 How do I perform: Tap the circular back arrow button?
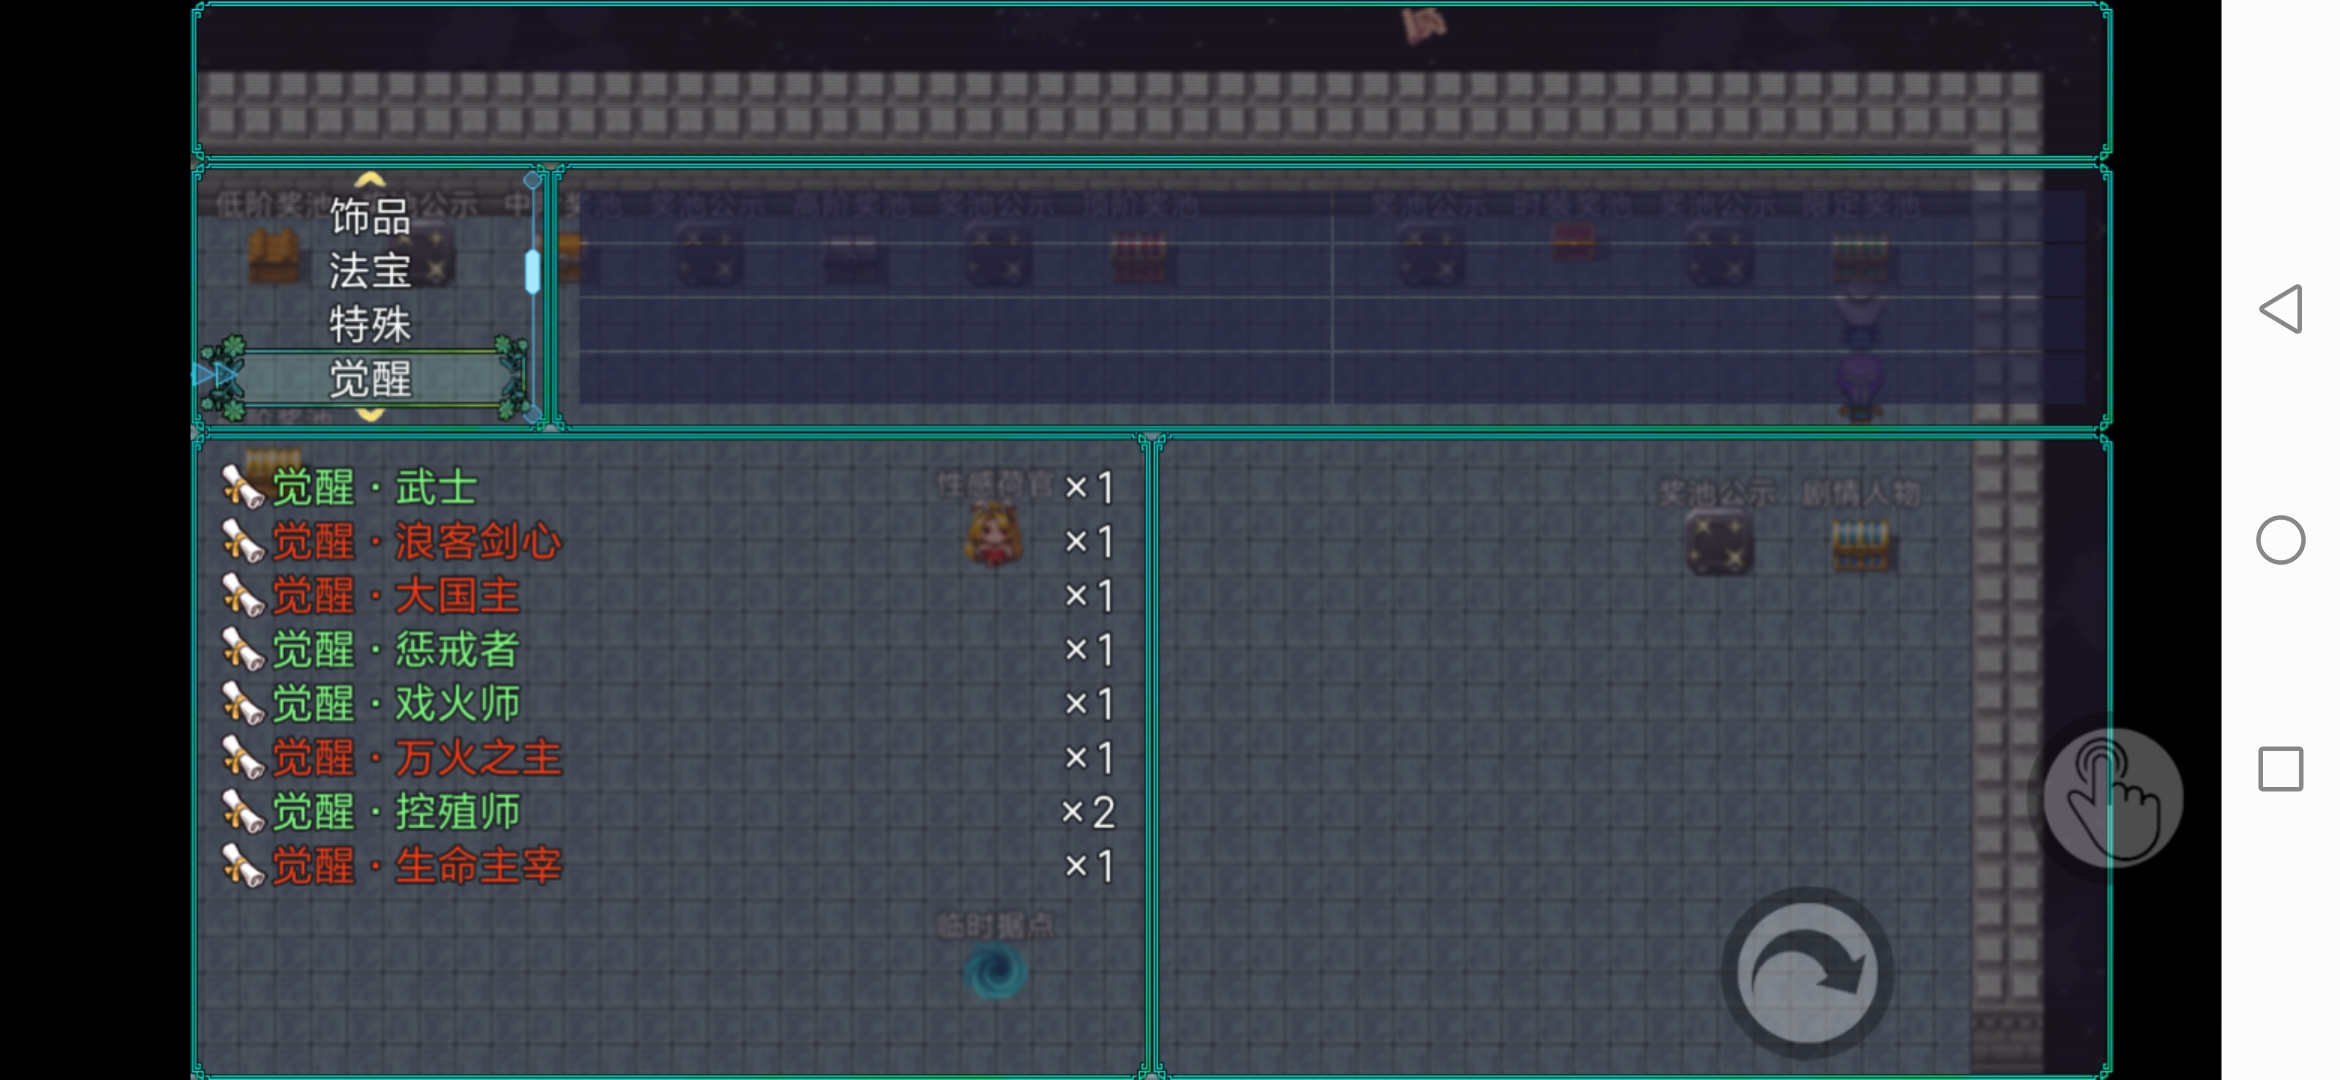coord(1807,973)
